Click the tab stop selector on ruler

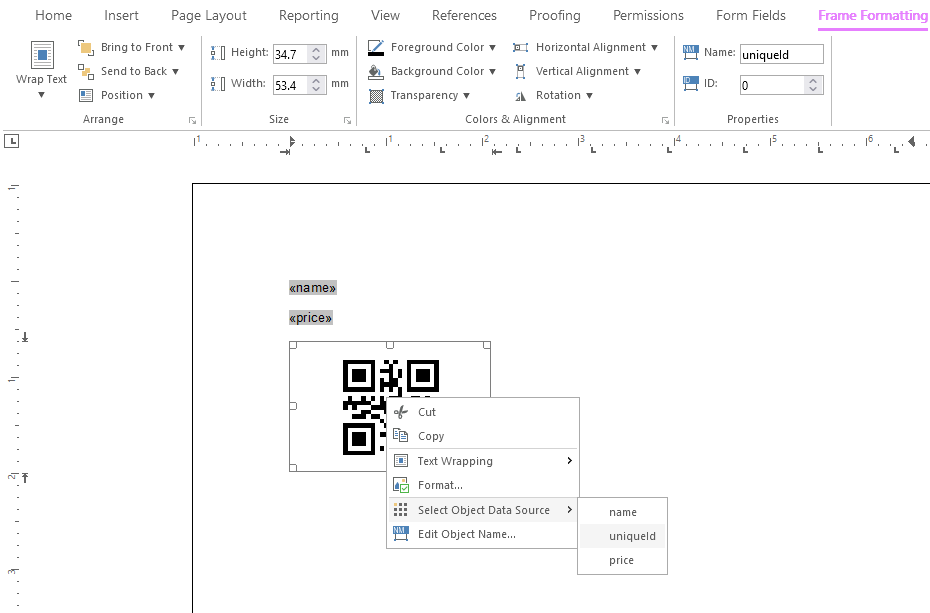coord(11,141)
